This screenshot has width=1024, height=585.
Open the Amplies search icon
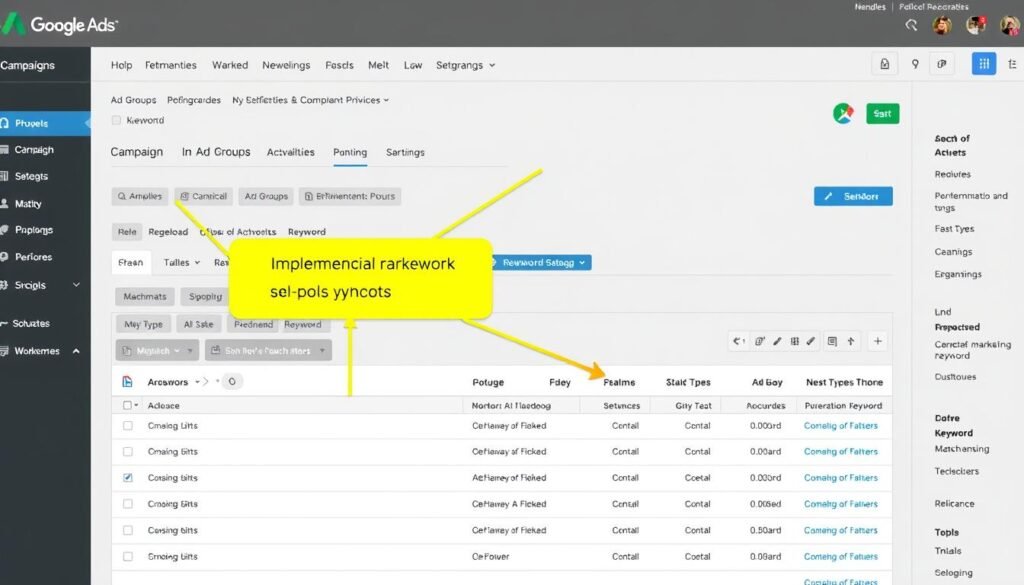(x=124, y=196)
